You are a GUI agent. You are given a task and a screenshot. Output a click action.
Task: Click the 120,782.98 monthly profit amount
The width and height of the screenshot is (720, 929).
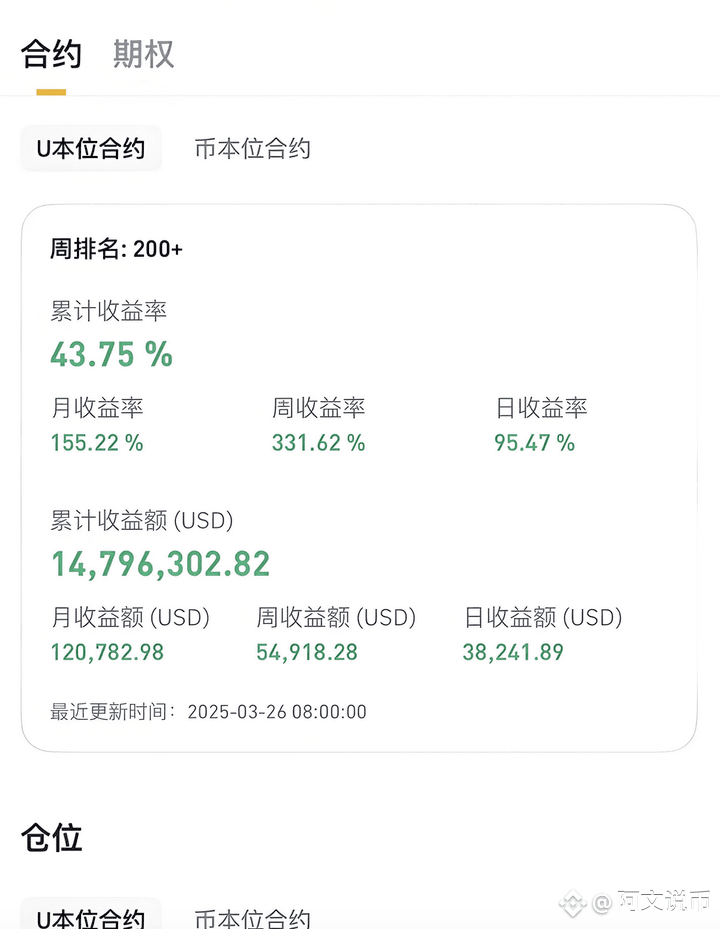pos(107,652)
